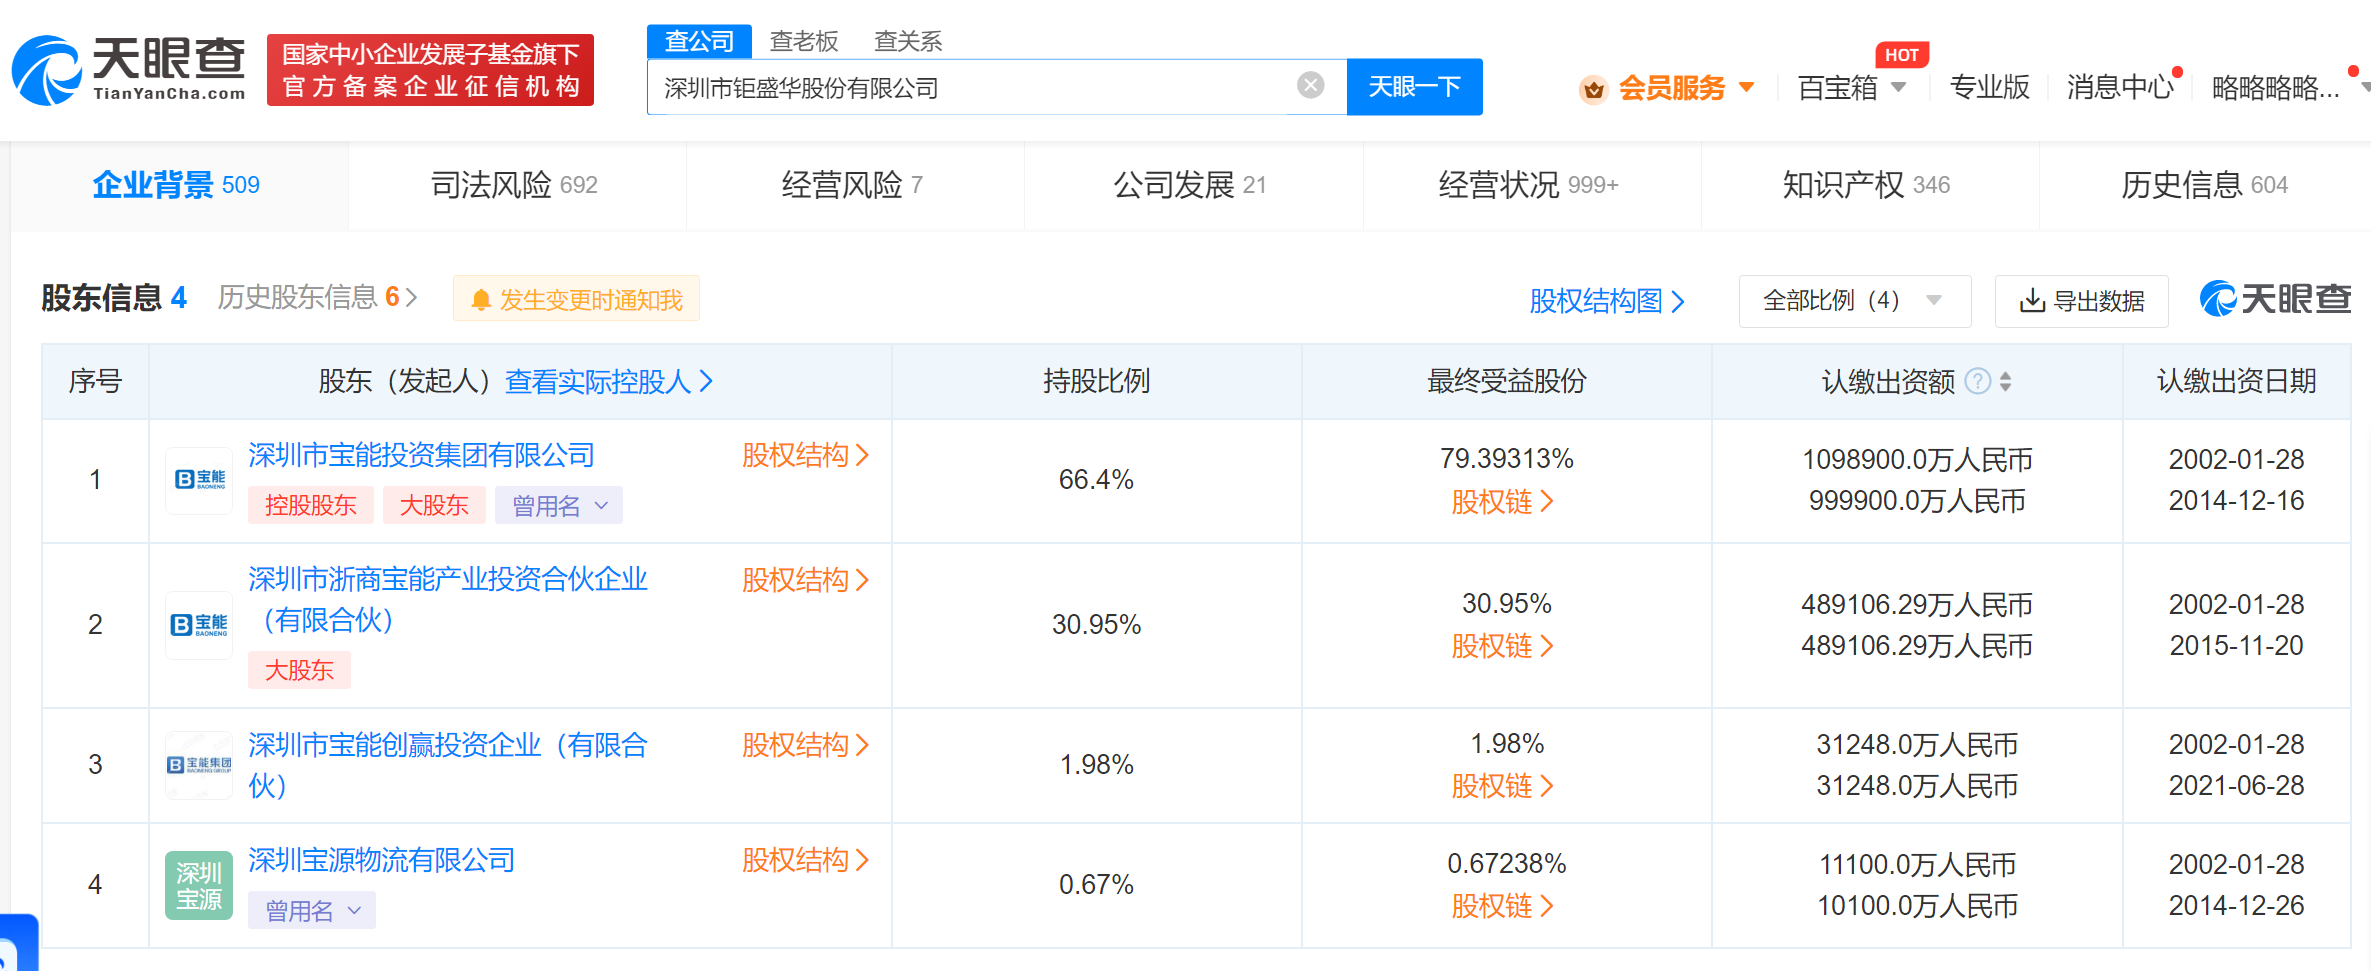The image size is (2371, 971).
Task: Select the 查老板 search tab
Action: pyautogui.click(x=803, y=41)
